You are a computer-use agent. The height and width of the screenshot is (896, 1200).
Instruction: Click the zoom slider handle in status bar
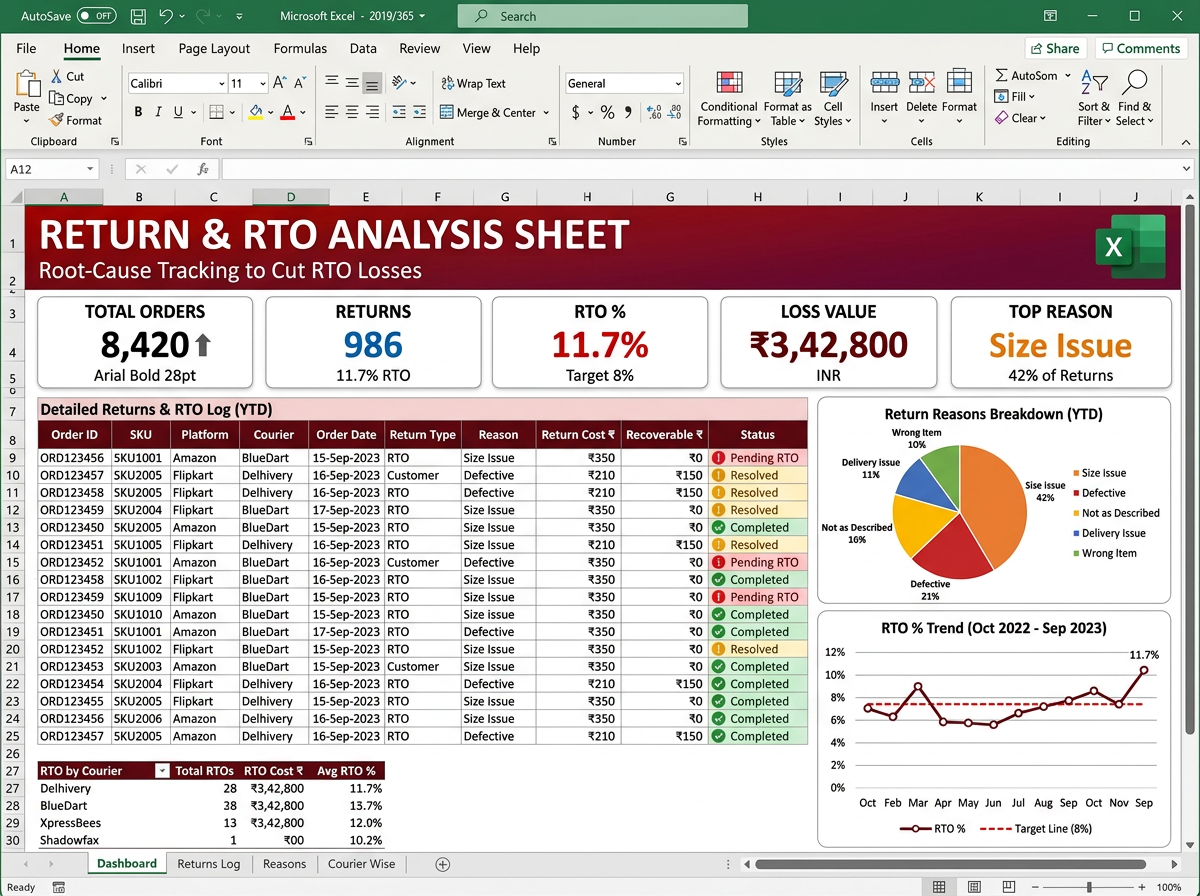coord(1089,887)
